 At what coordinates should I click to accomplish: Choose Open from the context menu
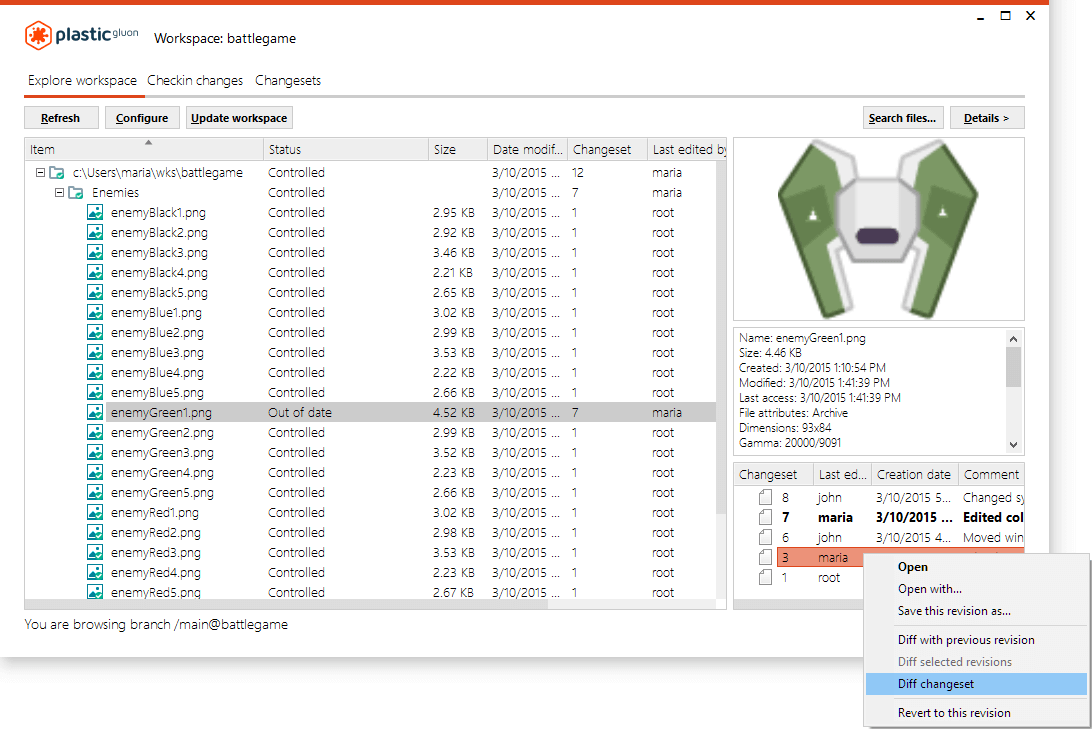(976, 567)
